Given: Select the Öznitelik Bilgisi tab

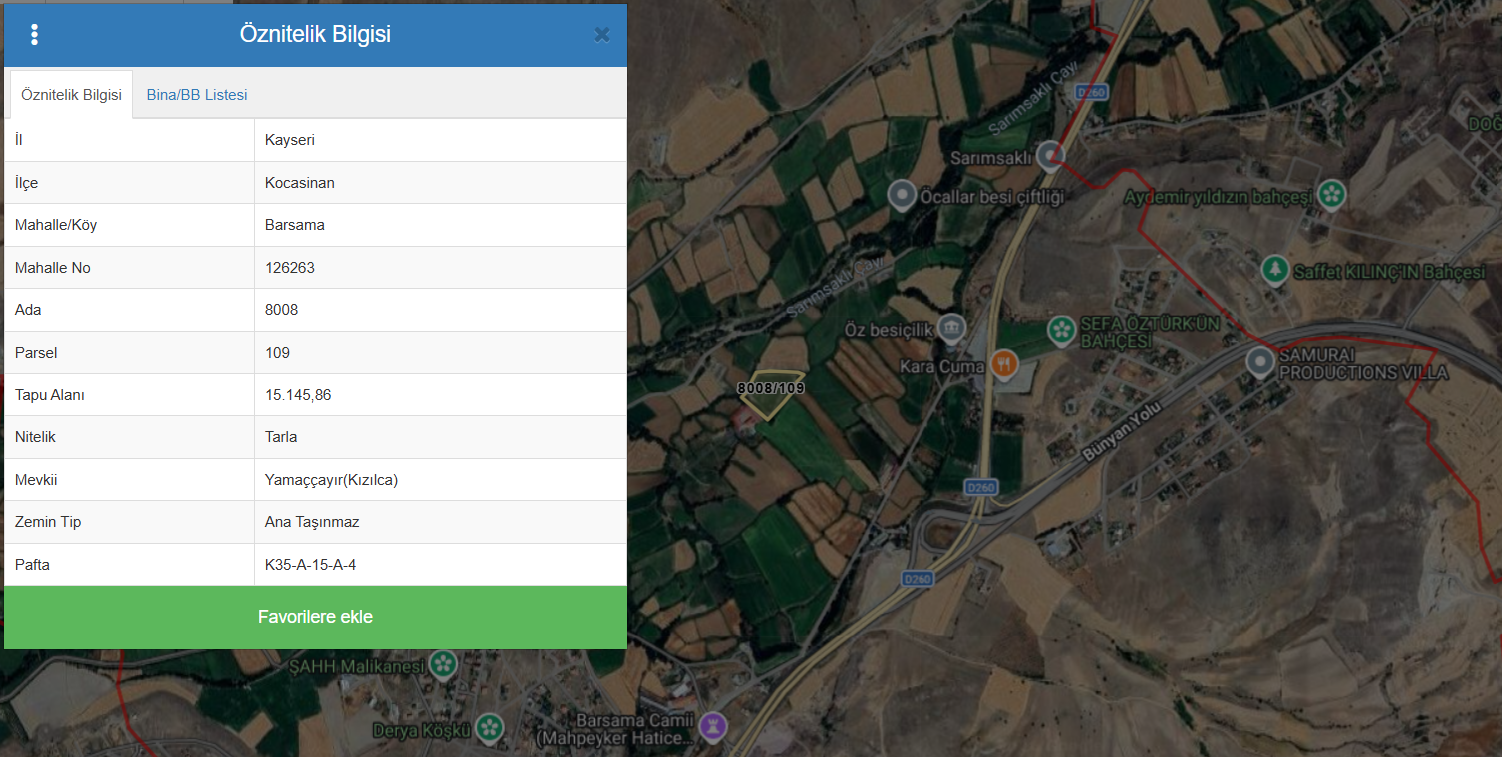Looking at the screenshot, I should click(71, 95).
